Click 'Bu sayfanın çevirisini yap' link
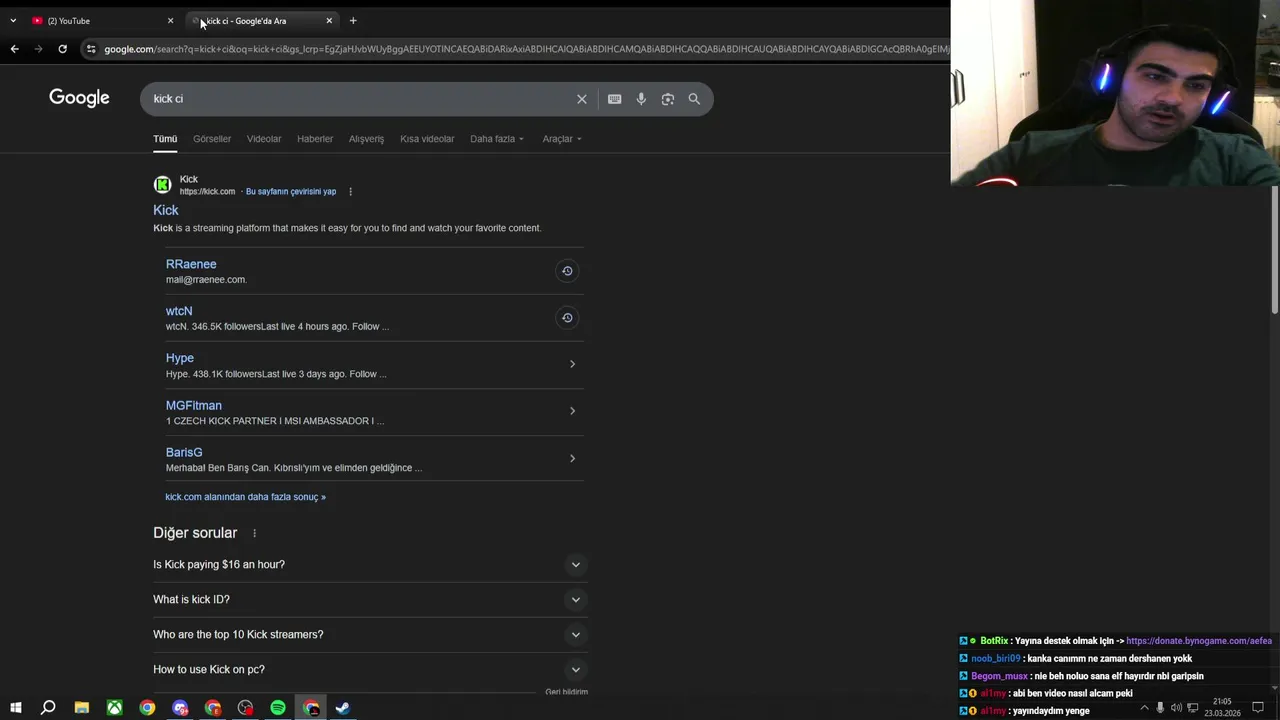Viewport: 1280px width, 720px height. click(291, 192)
